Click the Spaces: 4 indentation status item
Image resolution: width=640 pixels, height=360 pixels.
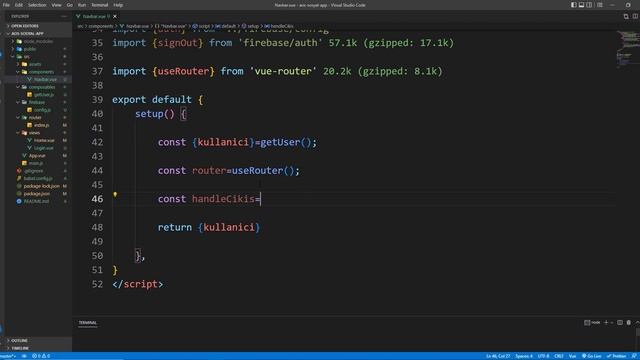click(524, 356)
